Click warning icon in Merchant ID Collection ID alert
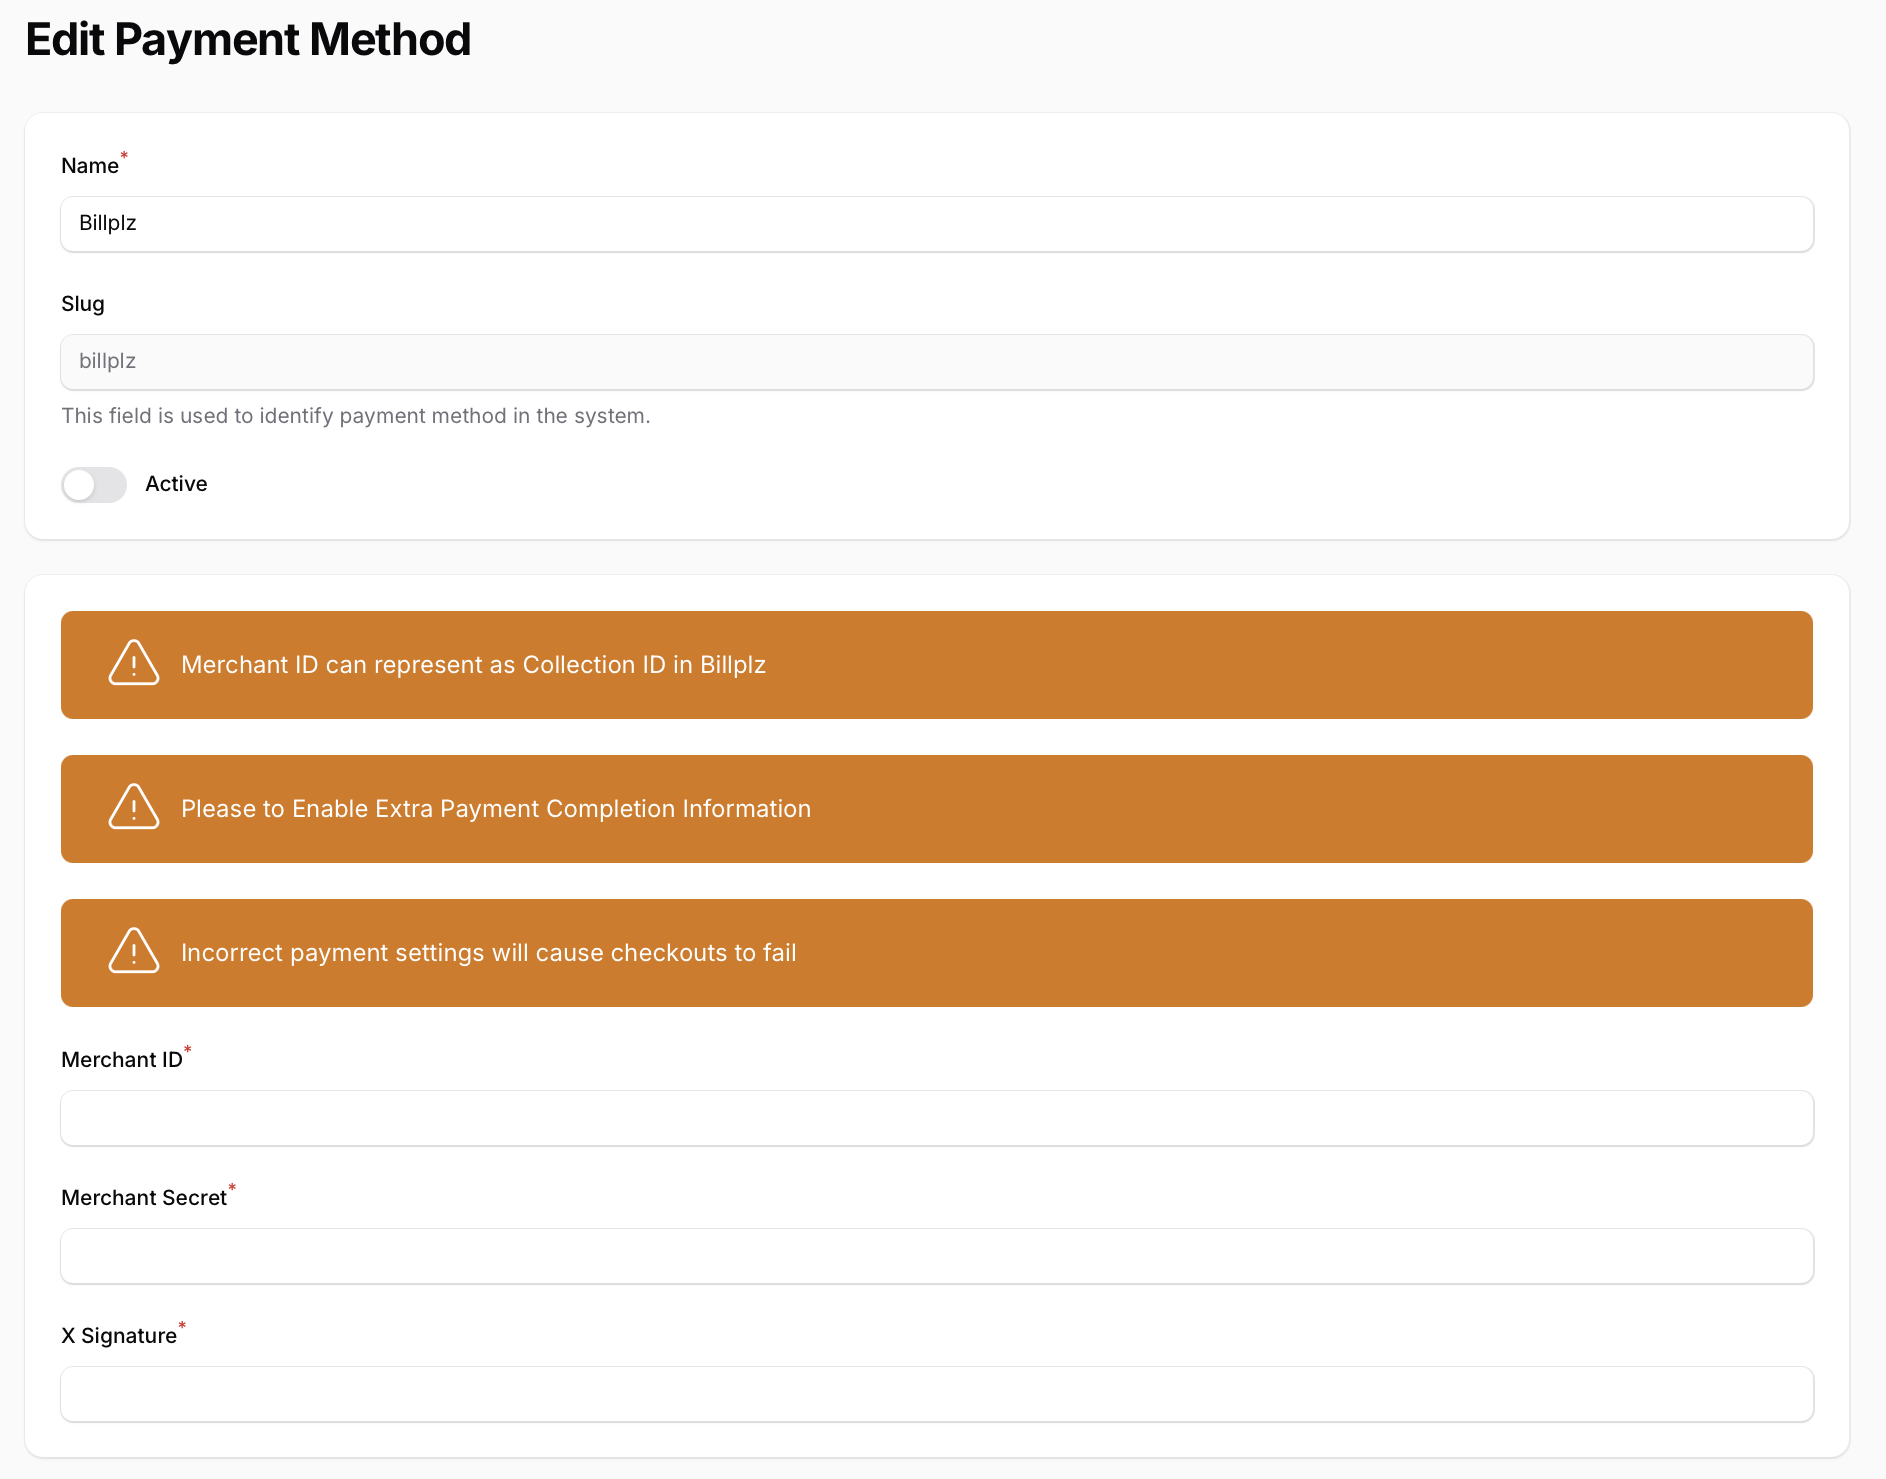 pos(134,663)
